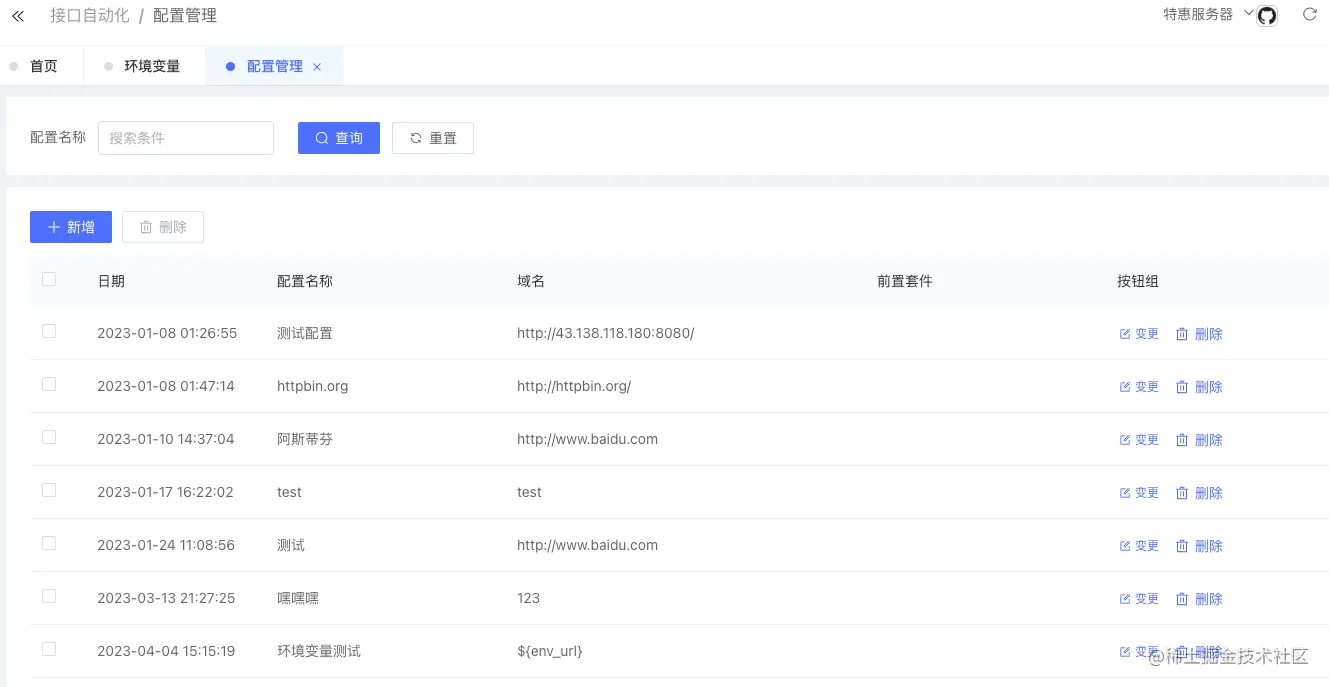Click the 新增 add button
This screenshot has height=687, width=1329.
pos(71,227)
